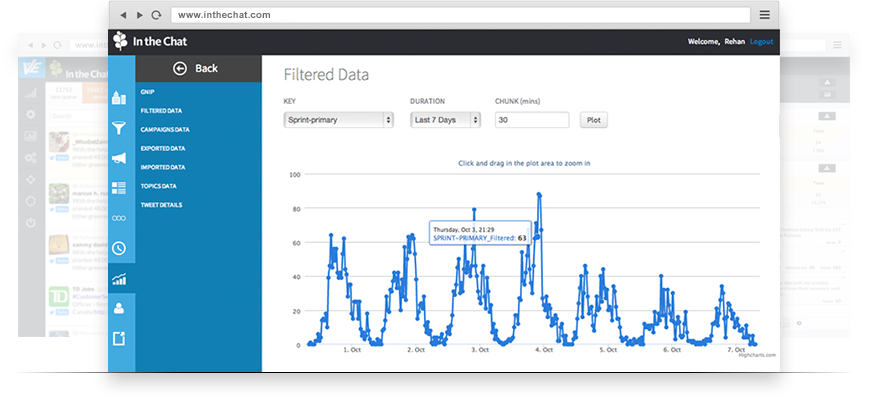Open the buildings icon in blue sidebar
Screen dimensions: 875x400
pyautogui.click(x=119, y=97)
